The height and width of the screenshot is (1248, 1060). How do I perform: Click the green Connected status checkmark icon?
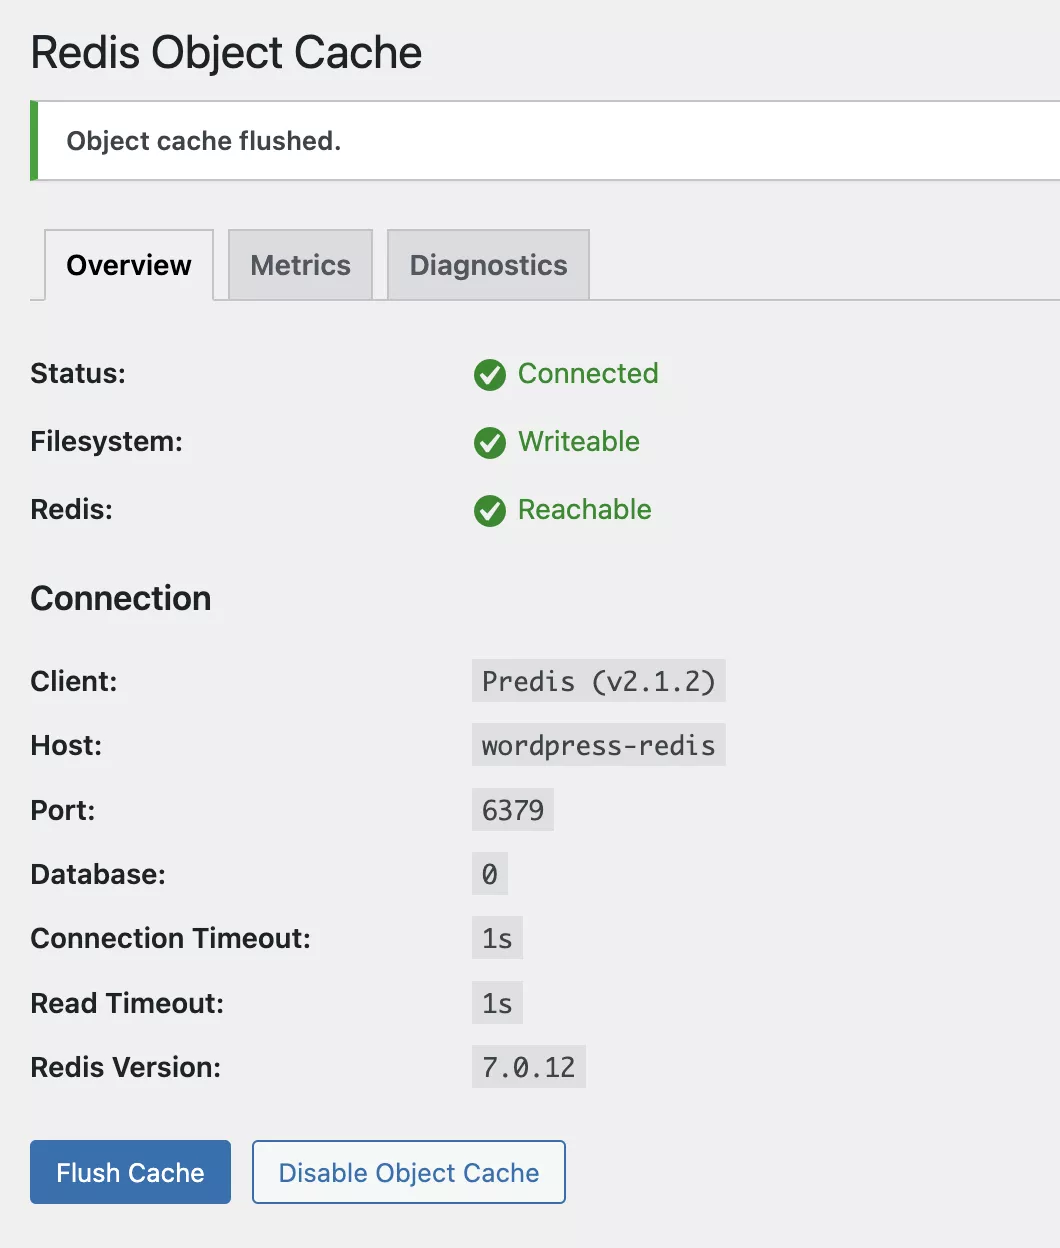[489, 375]
